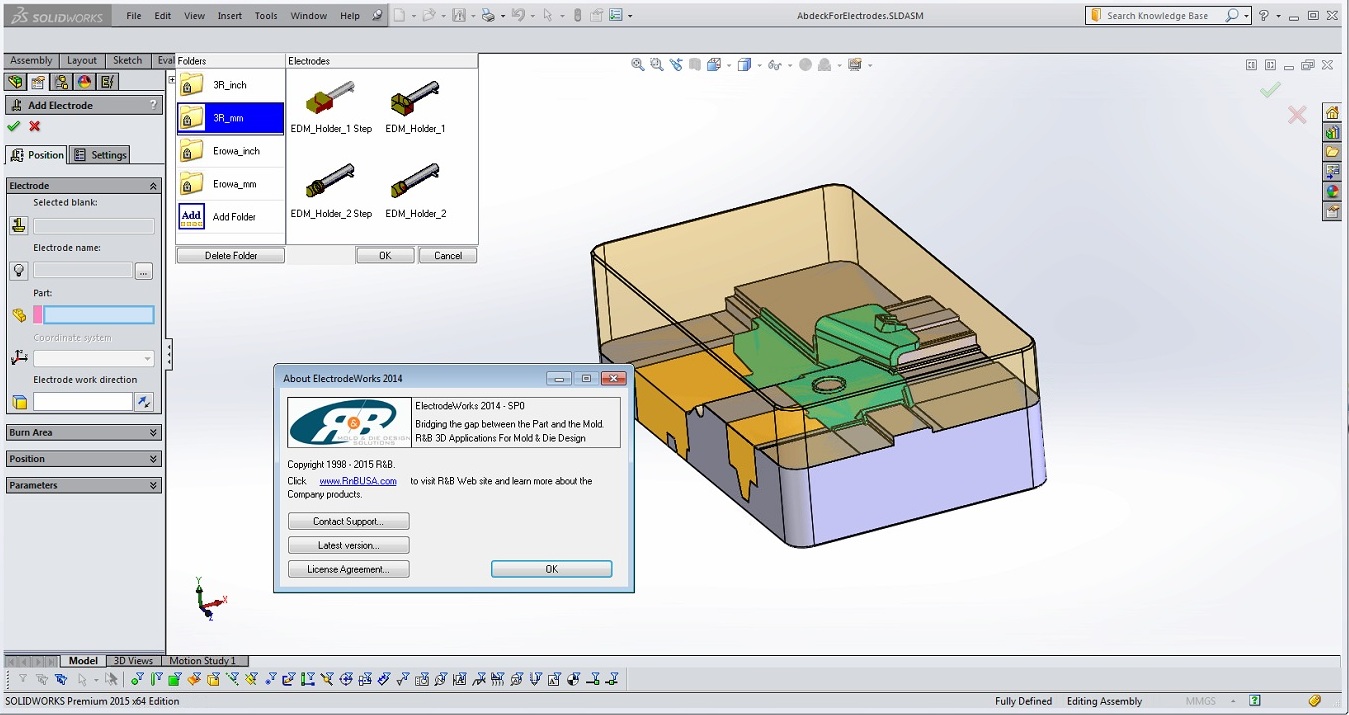
Task: Click the Electrode name lightbulb icon
Action: coord(18,271)
